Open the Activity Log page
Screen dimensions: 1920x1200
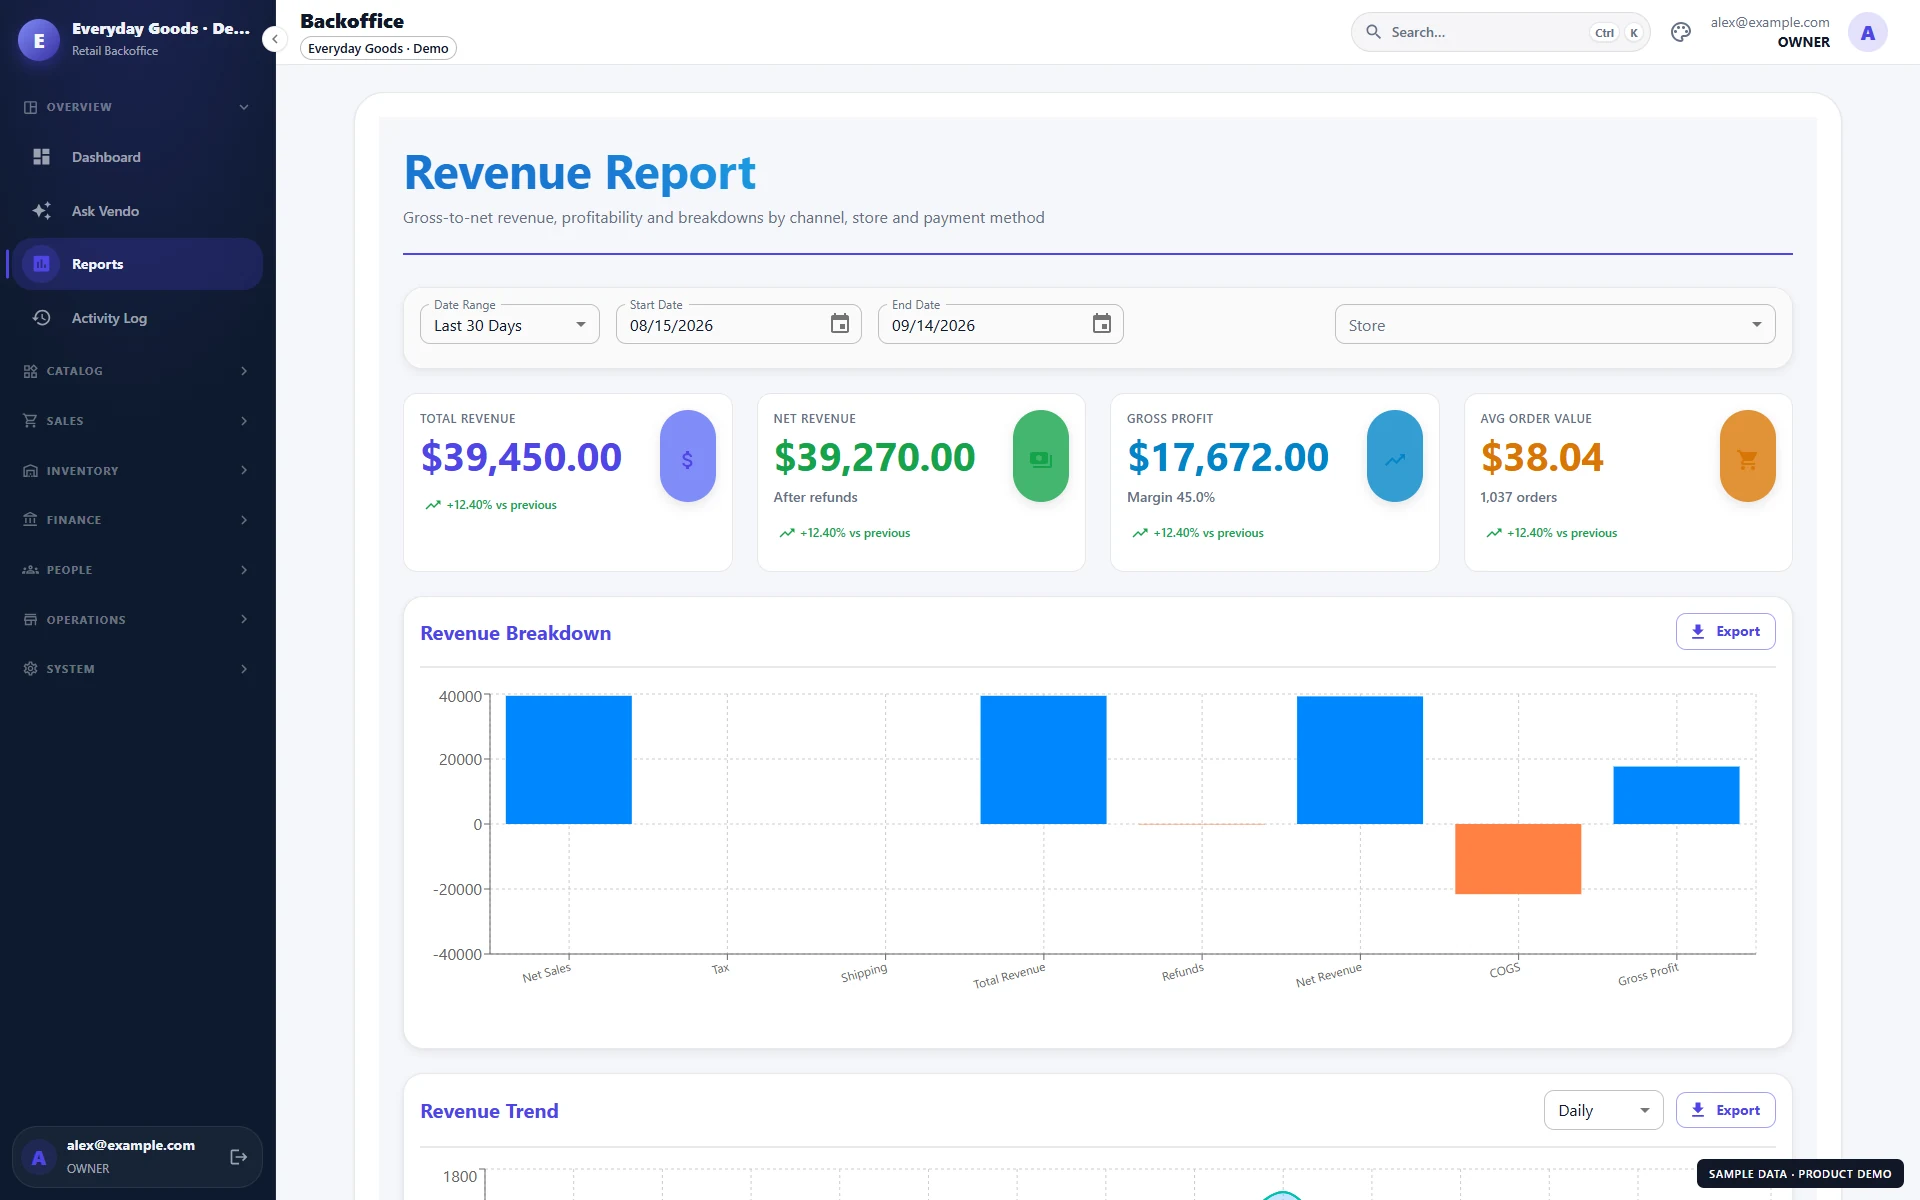tap(138, 318)
